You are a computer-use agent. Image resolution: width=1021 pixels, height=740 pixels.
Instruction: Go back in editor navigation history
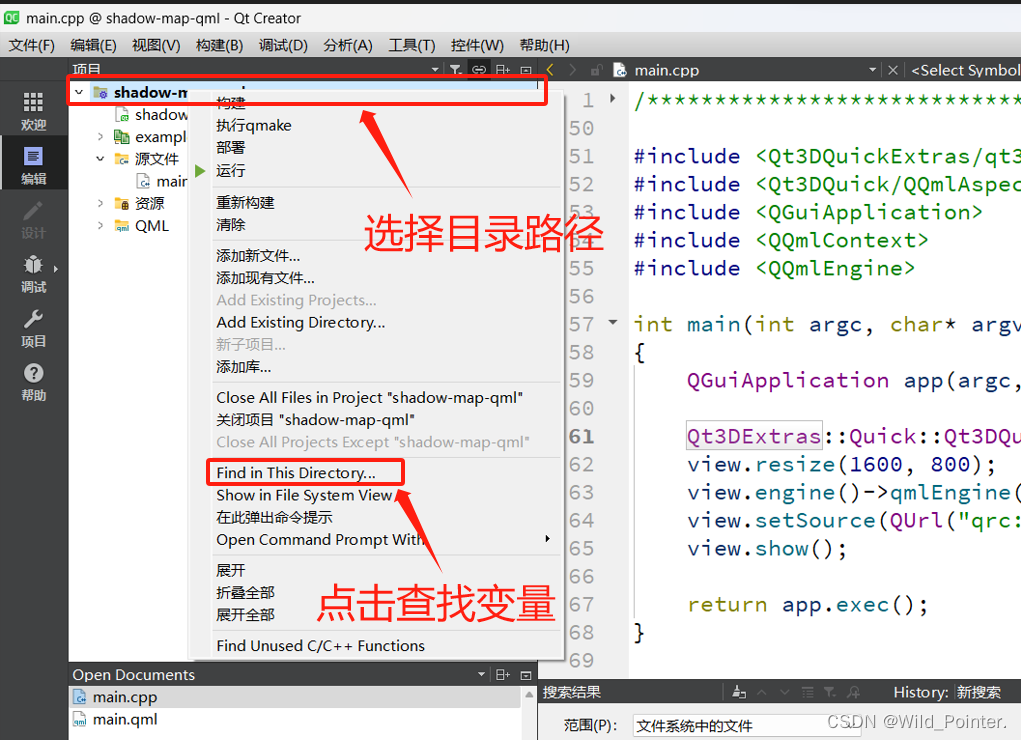tap(550, 70)
